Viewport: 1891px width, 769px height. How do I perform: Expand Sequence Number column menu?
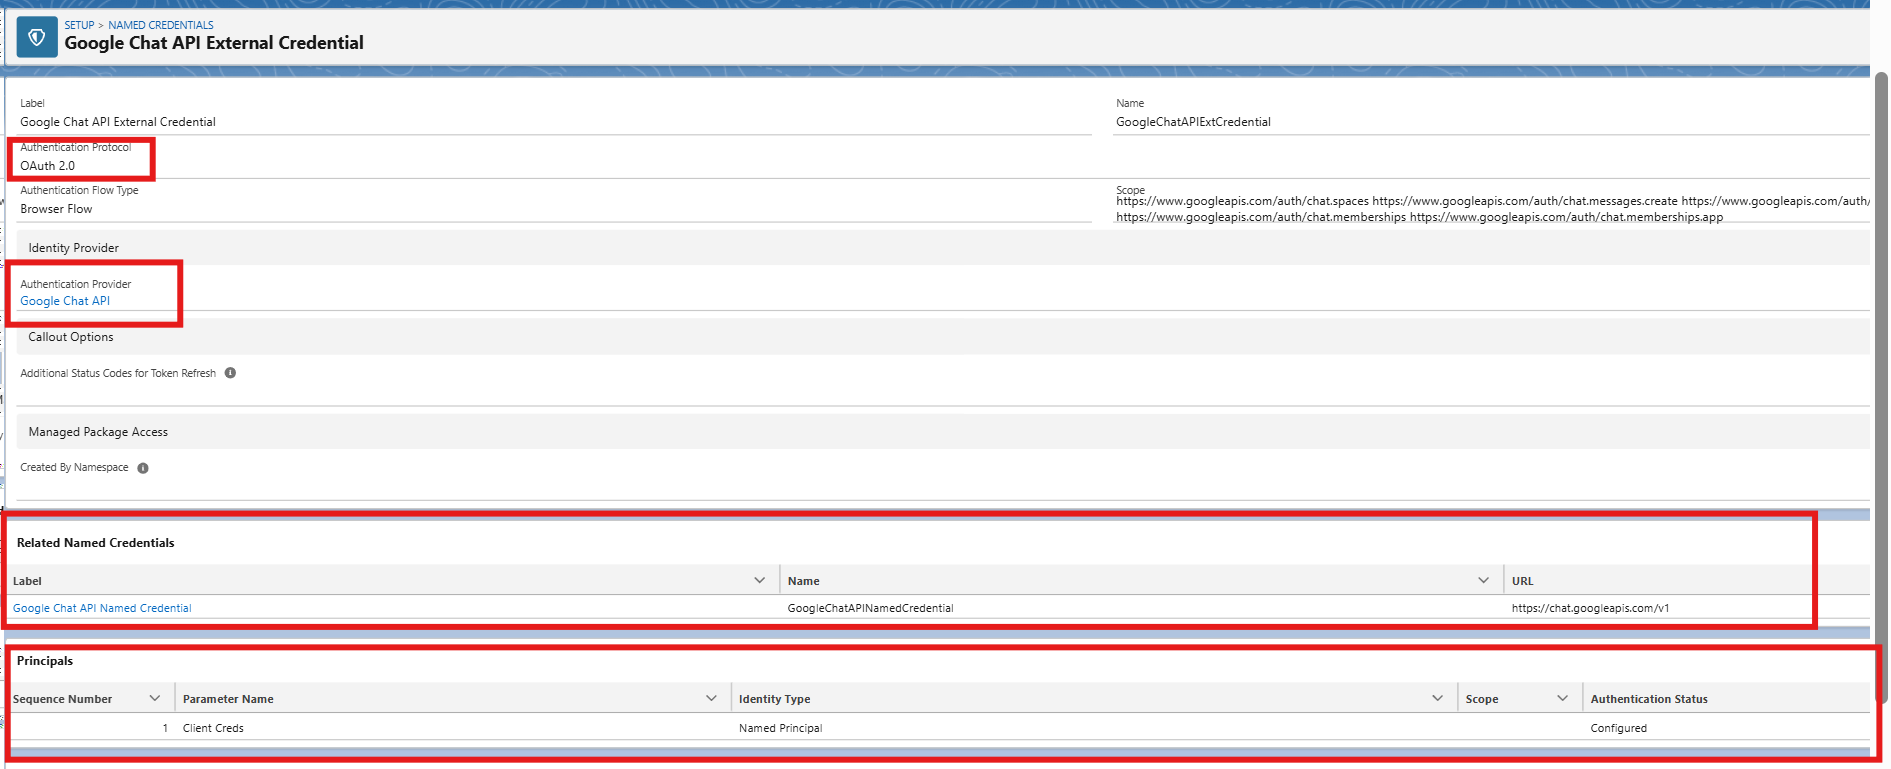(155, 698)
